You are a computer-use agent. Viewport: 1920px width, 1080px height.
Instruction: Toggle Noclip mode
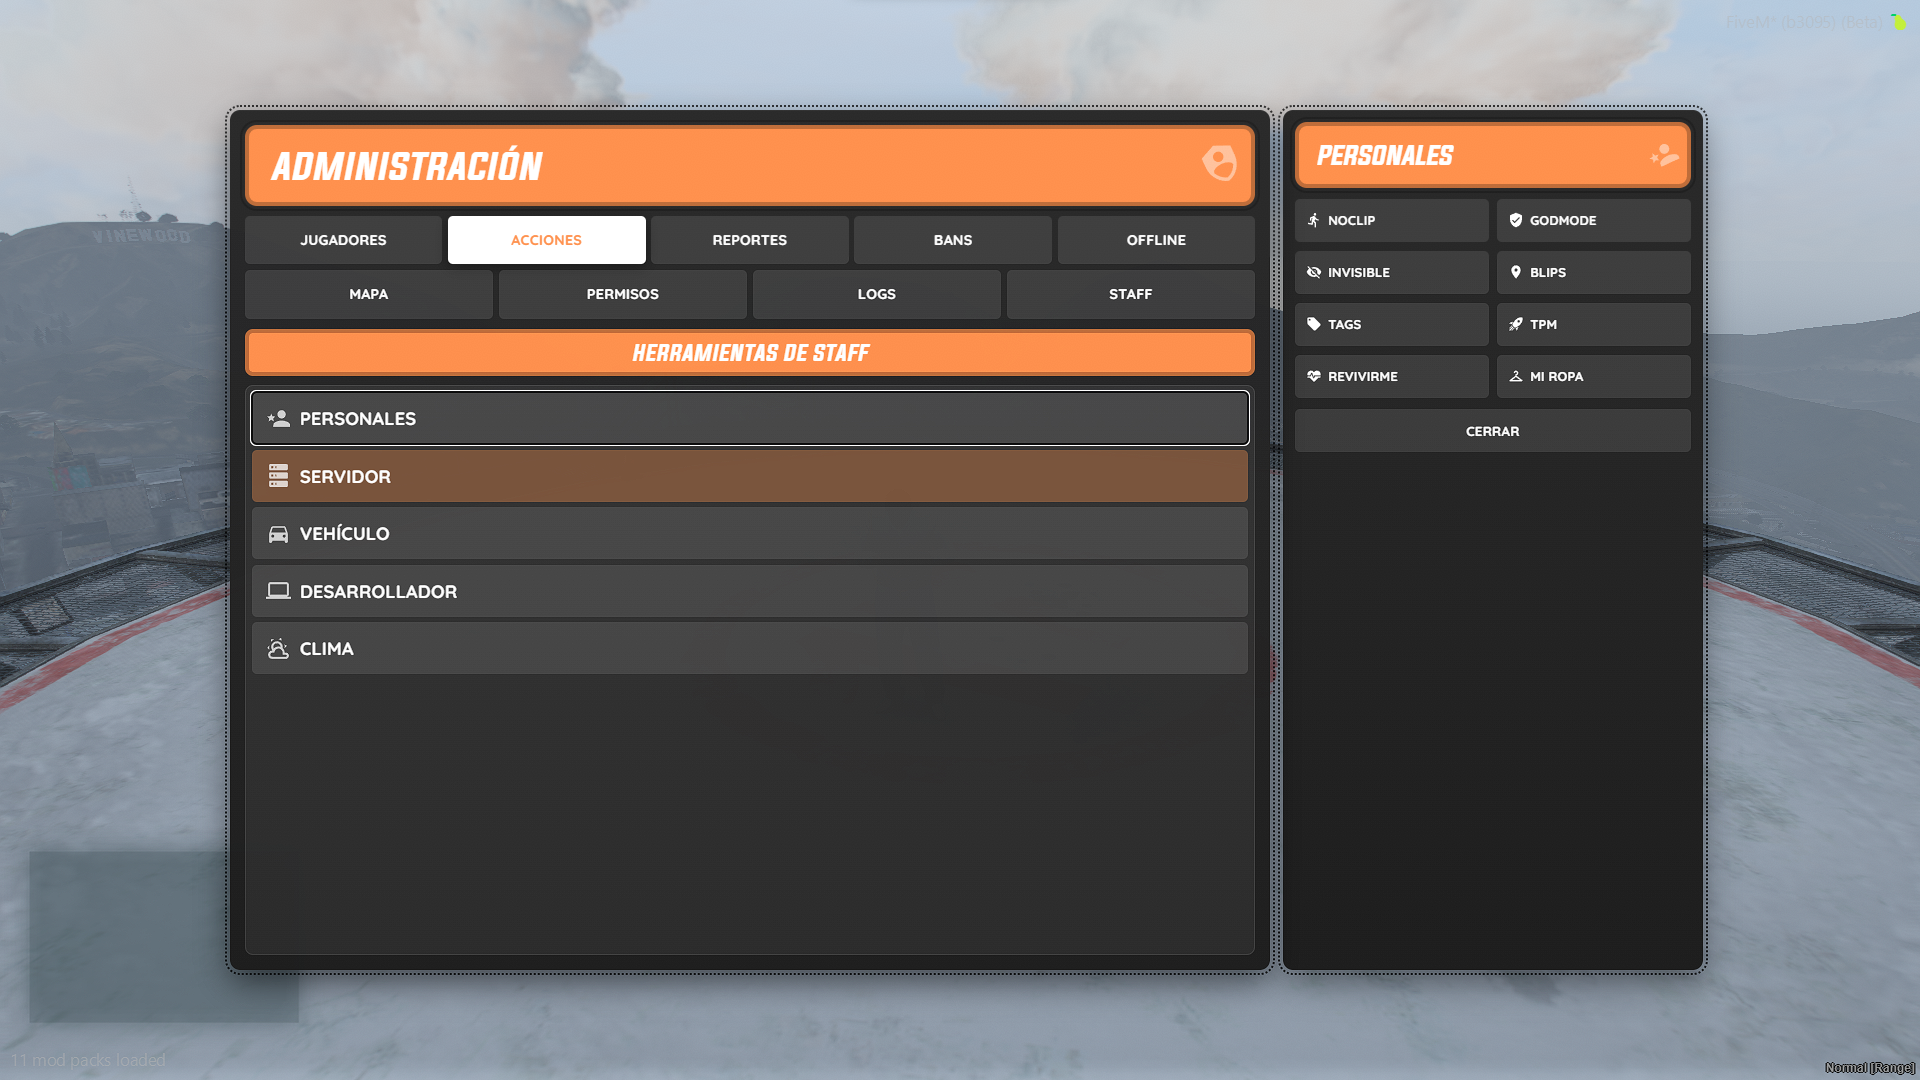[1391, 220]
